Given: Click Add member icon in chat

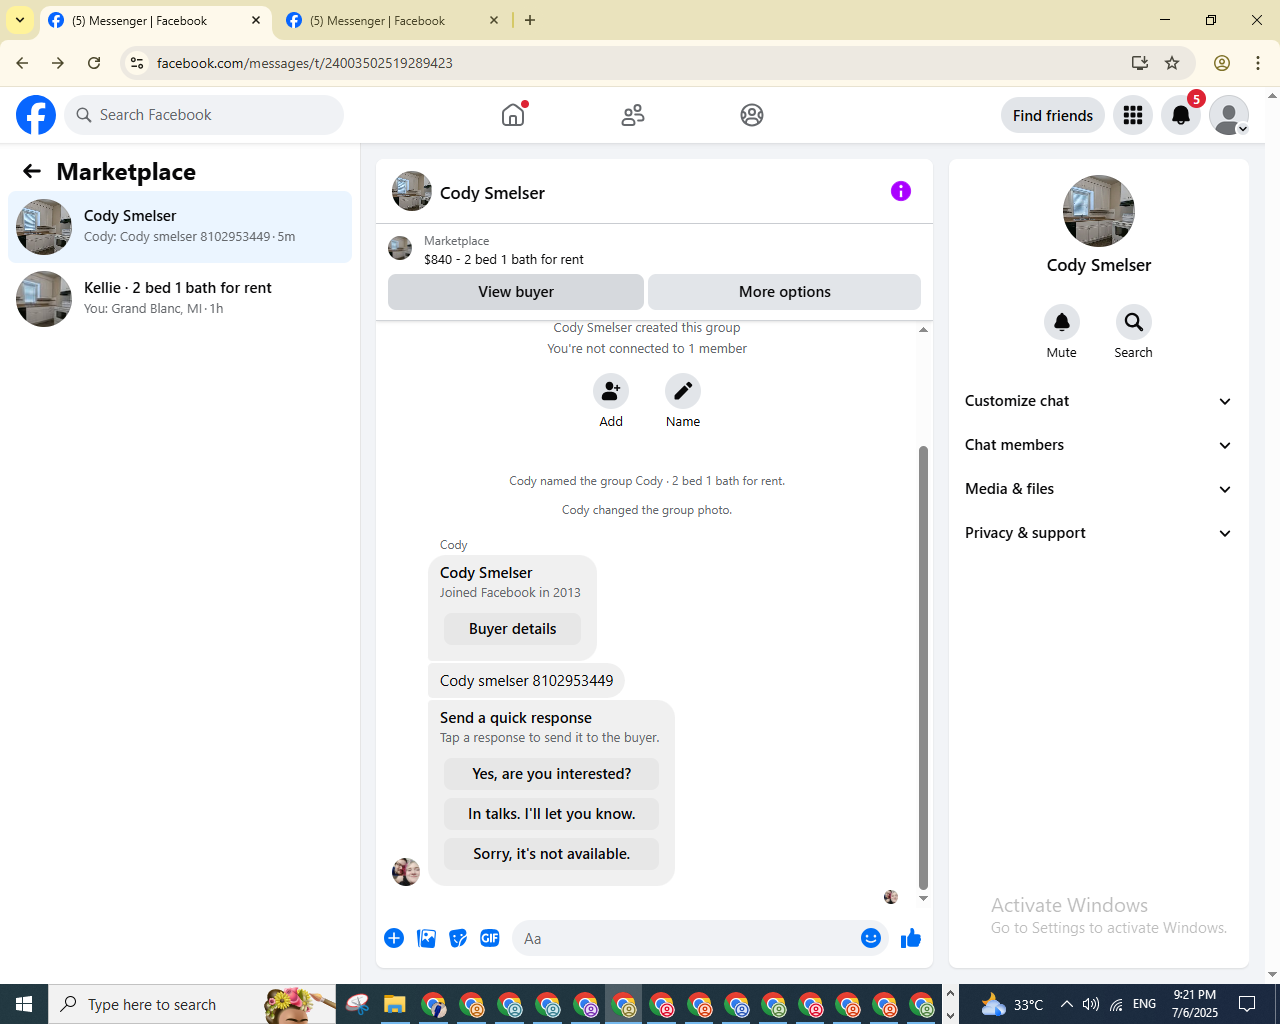Looking at the screenshot, I should coord(611,391).
